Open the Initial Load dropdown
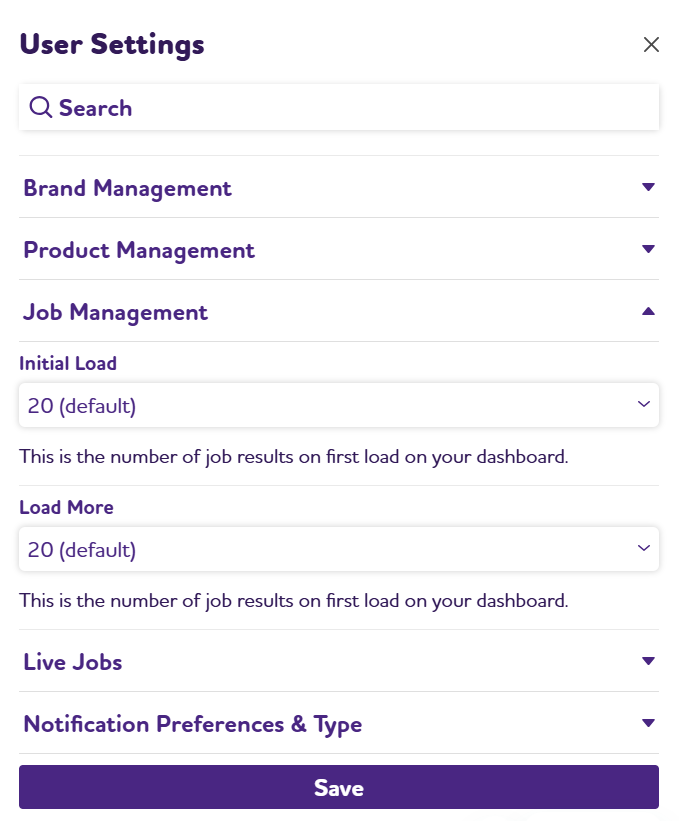The width and height of the screenshot is (679, 821). pyautogui.click(x=339, y=405)
